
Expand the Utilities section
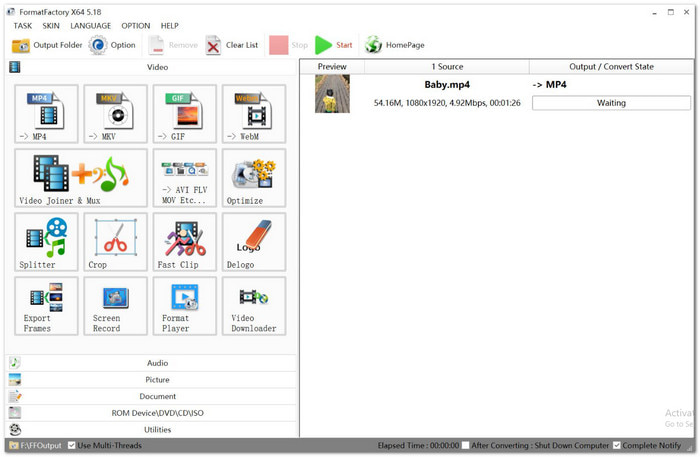click(155, 430)
